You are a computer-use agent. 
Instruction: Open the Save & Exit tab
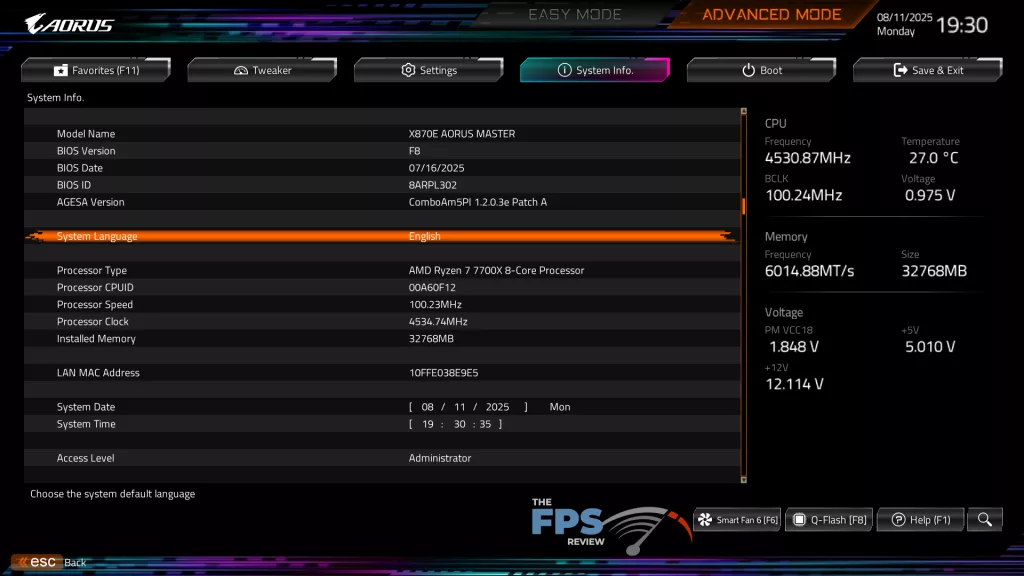[x=928, y=70]
